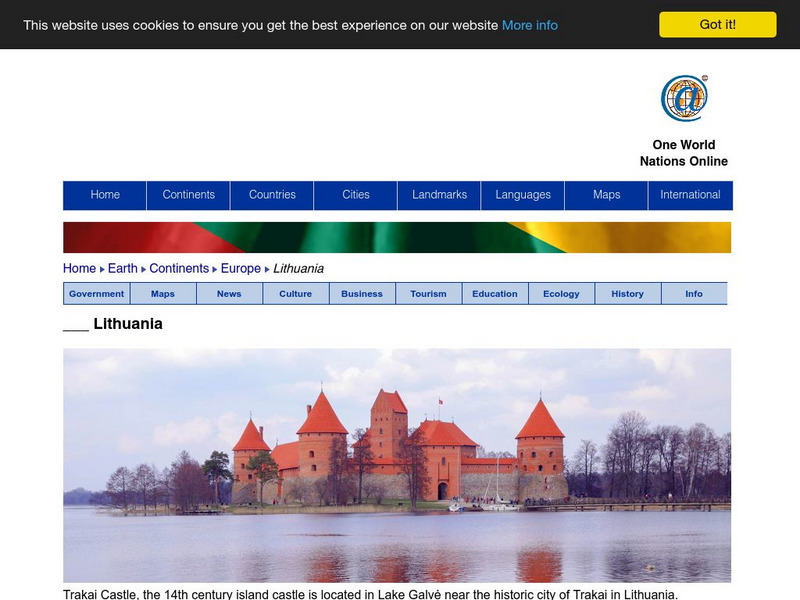Switch to the Ecology tab
Screen dimensions: 800x600
561,293
